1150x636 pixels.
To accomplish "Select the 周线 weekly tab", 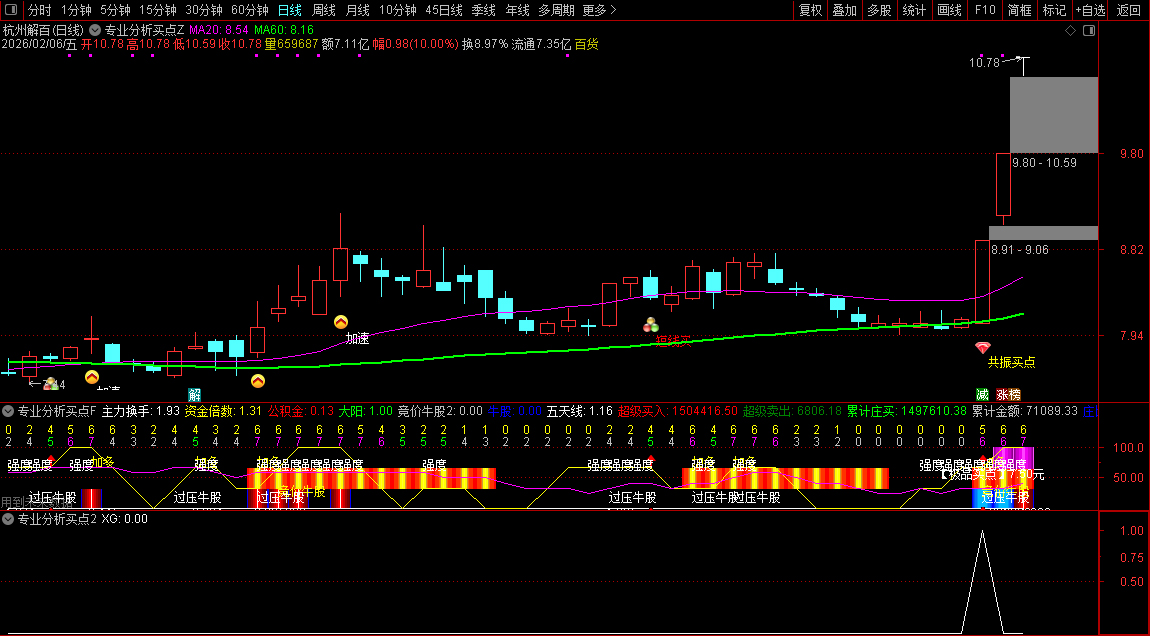I will [x=323, y=10].
